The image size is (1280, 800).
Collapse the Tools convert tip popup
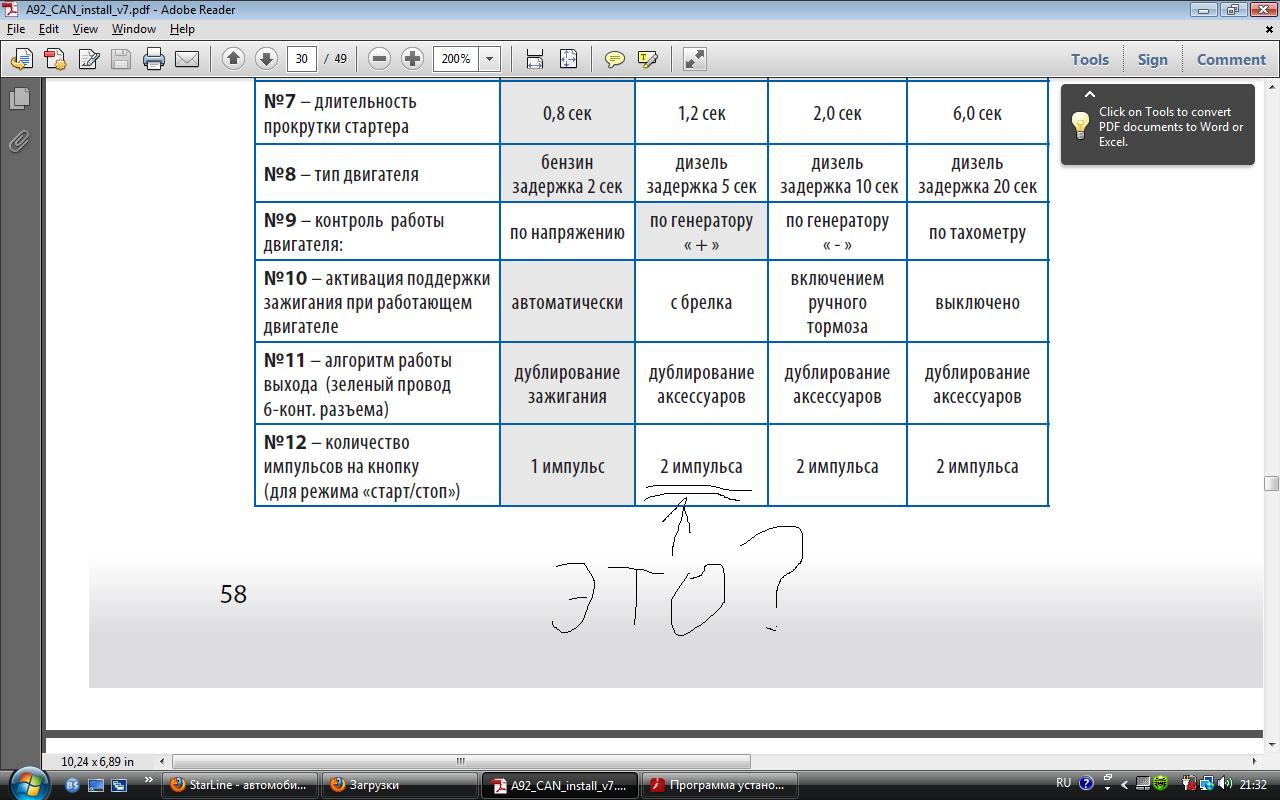tap(1090, 95)
